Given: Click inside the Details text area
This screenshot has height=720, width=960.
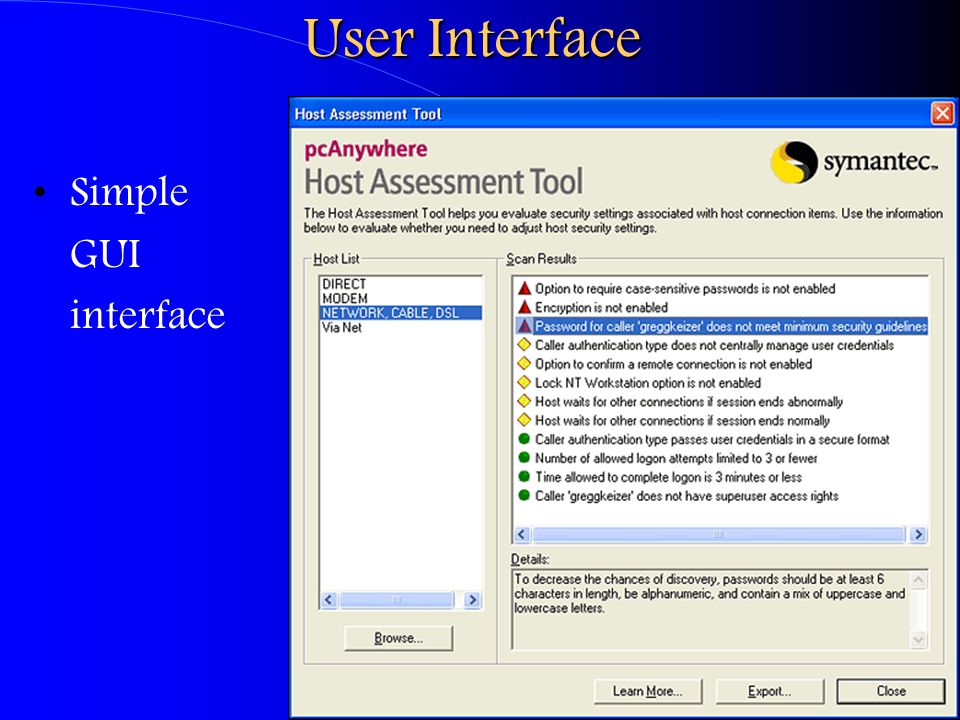Looking at the screenshot, I should tap(711, 610).
